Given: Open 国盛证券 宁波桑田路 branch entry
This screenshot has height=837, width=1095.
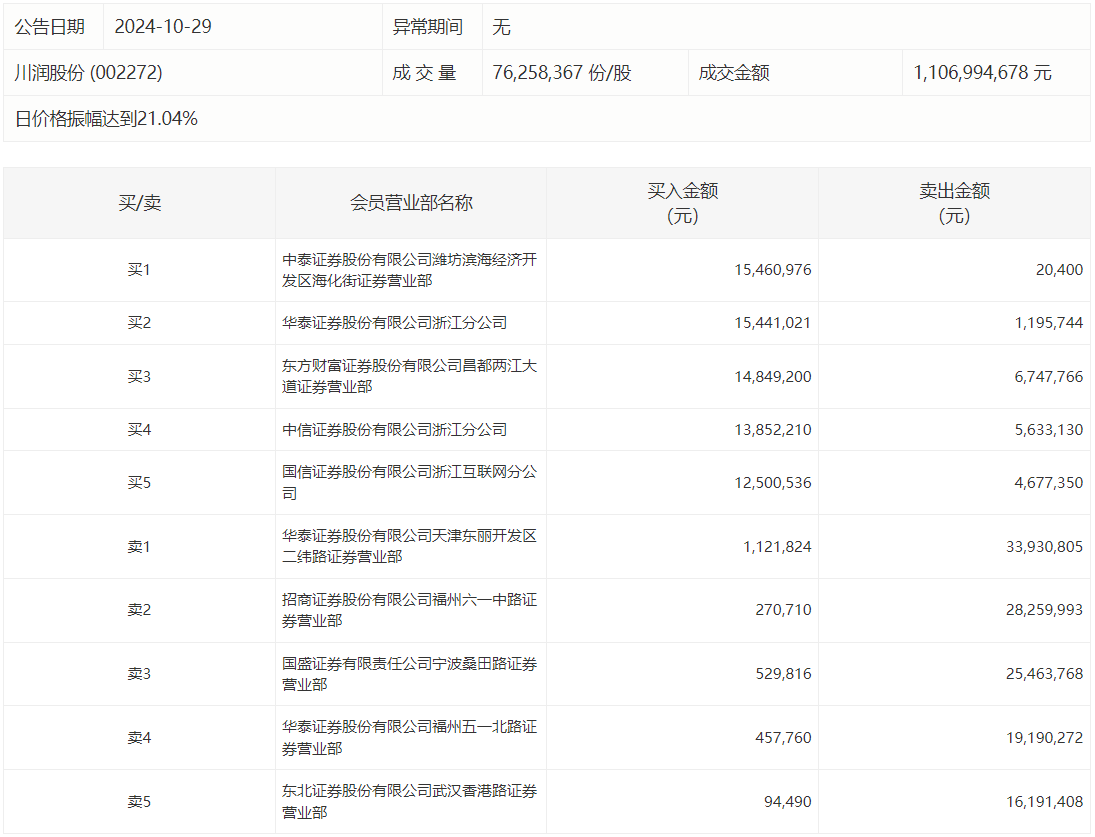Looking at the screenshot, I should click(x=409, y=674).
